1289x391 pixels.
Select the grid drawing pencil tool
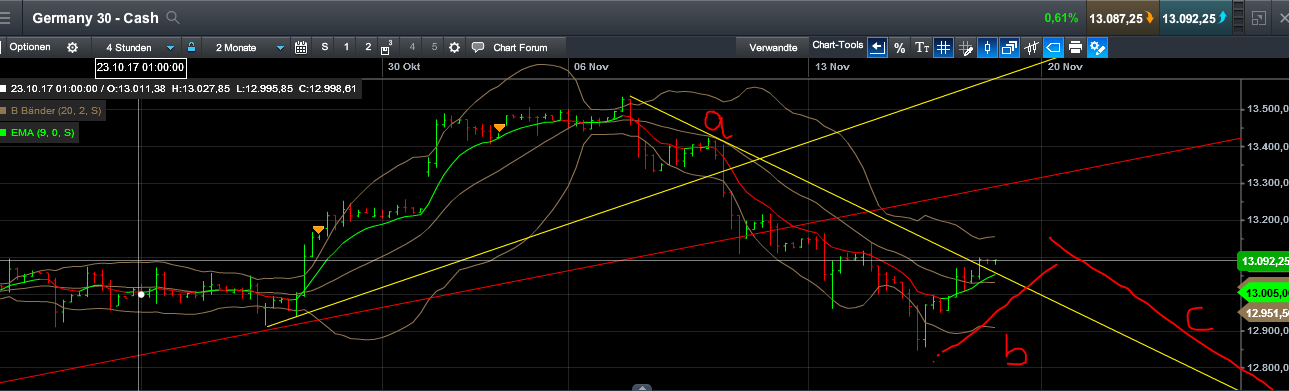[x=965, y=47]
